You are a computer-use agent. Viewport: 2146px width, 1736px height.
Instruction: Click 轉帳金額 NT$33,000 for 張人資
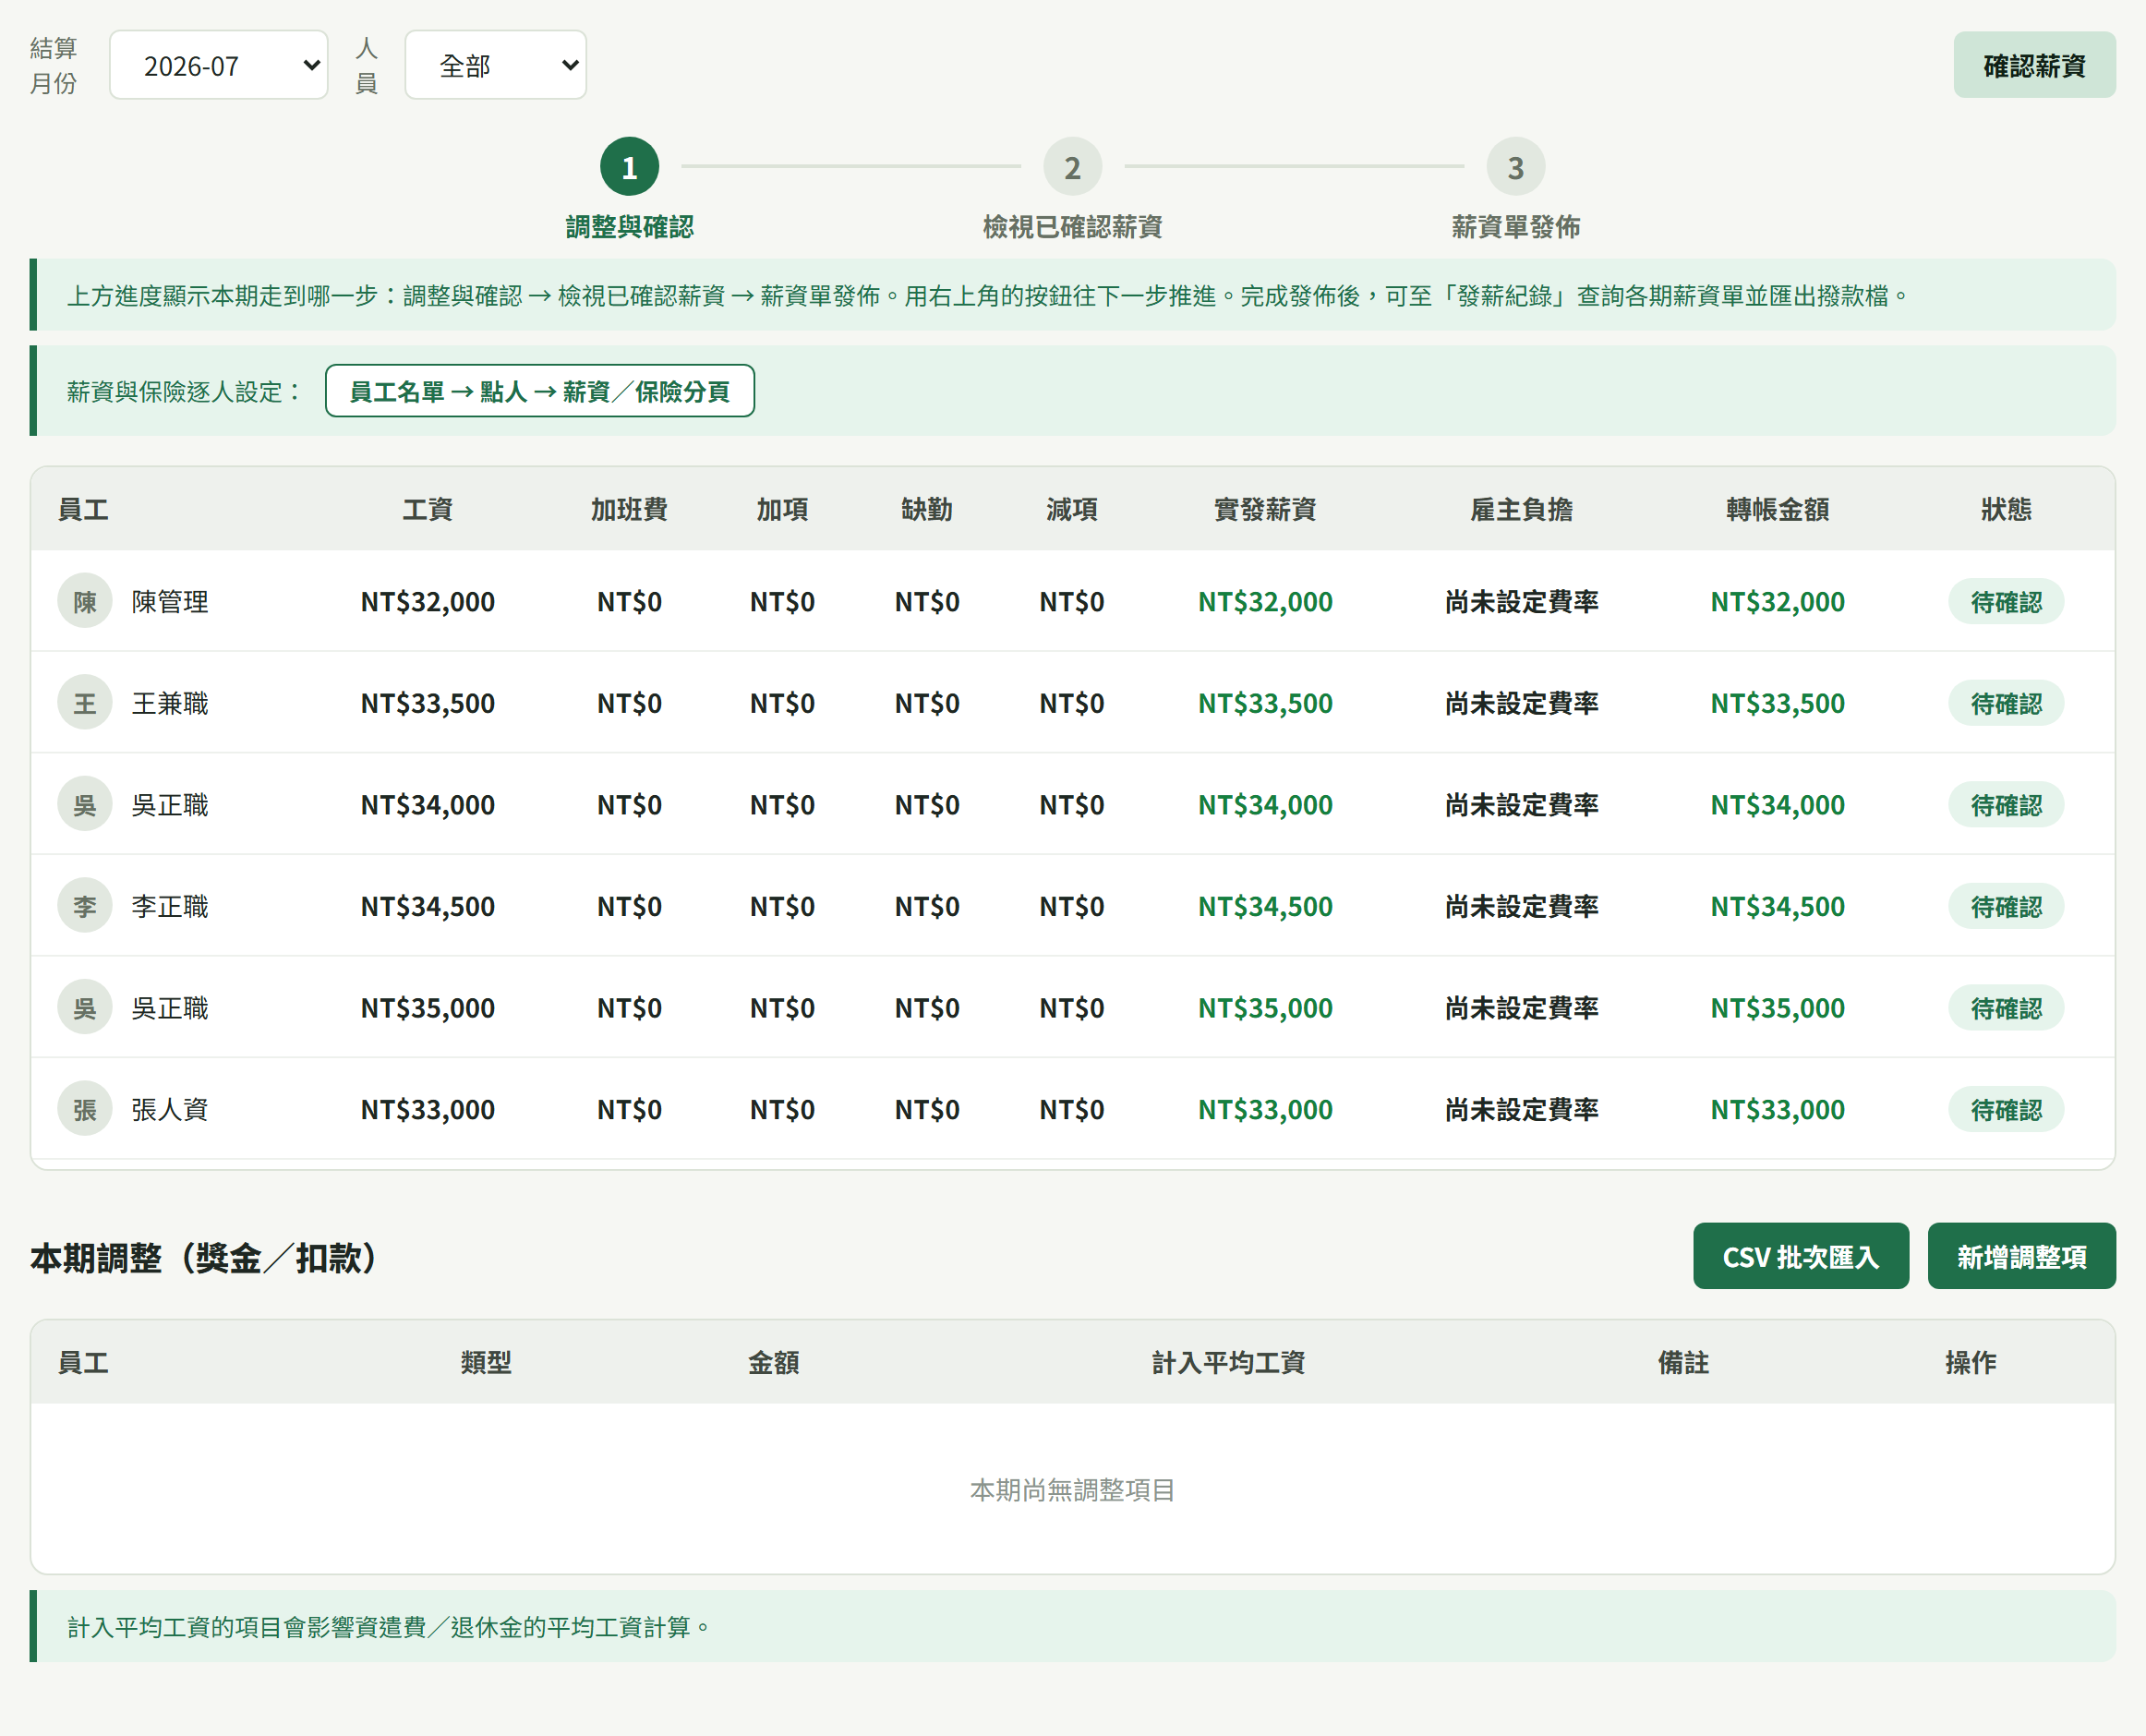click(x=1777, y=1109)
